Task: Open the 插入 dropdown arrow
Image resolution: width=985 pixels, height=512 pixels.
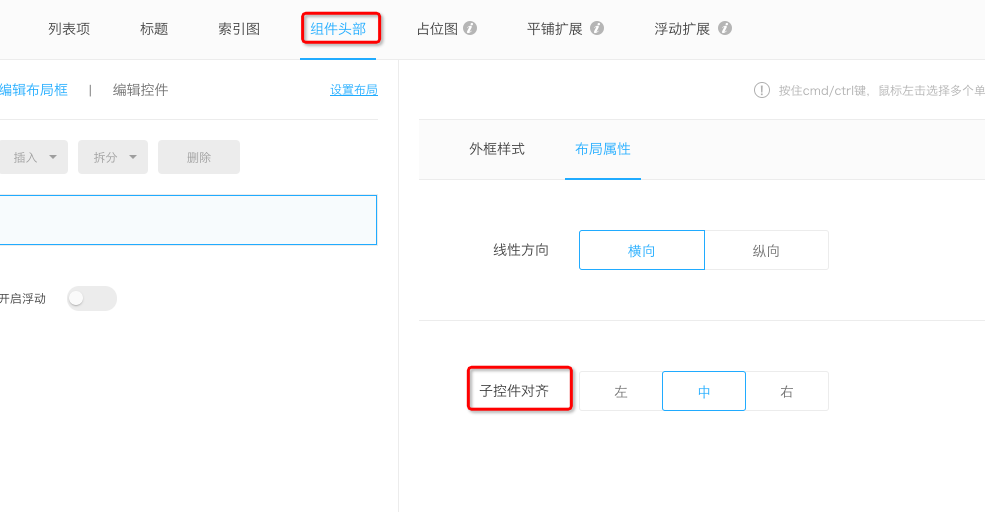Action: pyautogui.click(x=53, y=157)
